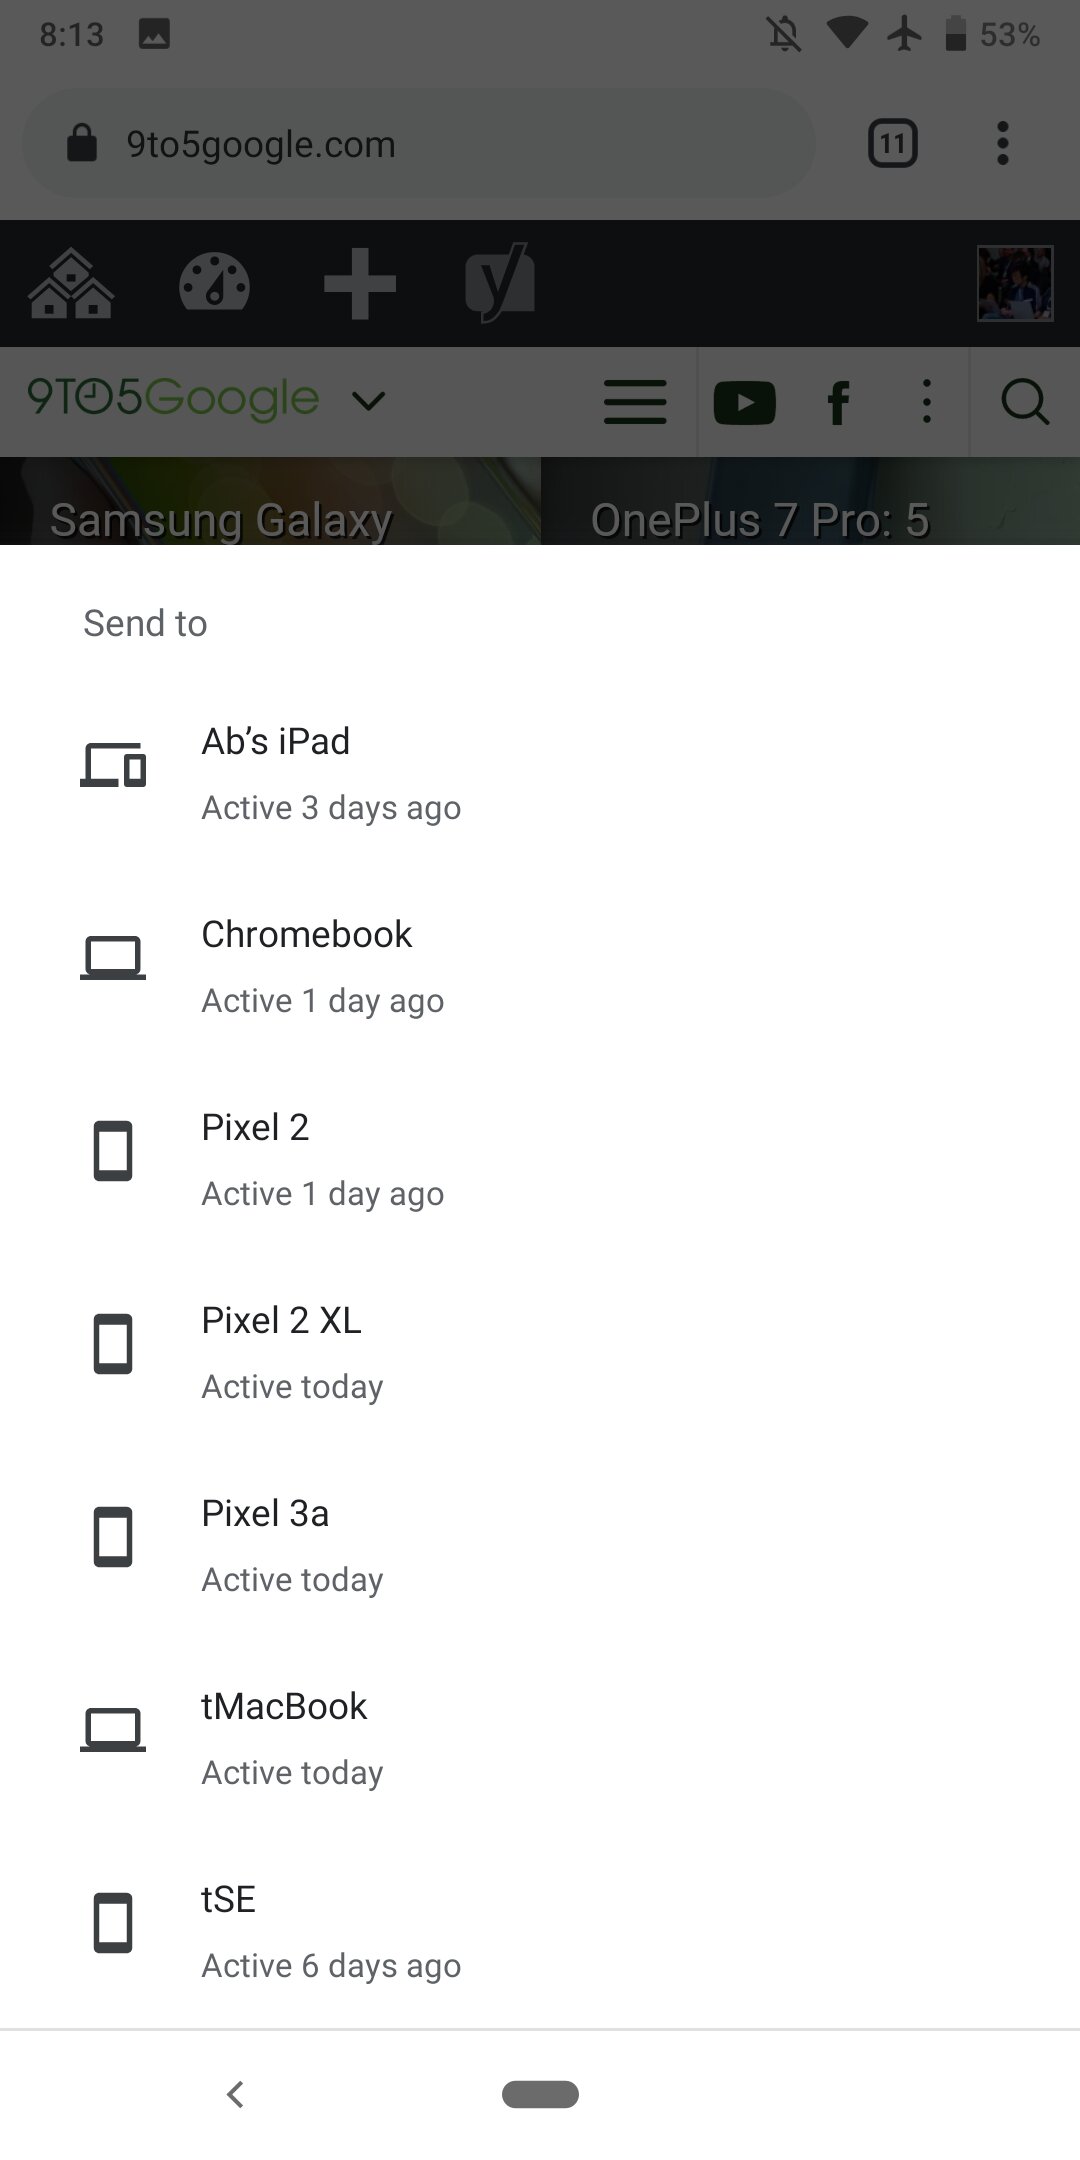Expand the 9to5Google site dropdown chevron

point(369,402)
